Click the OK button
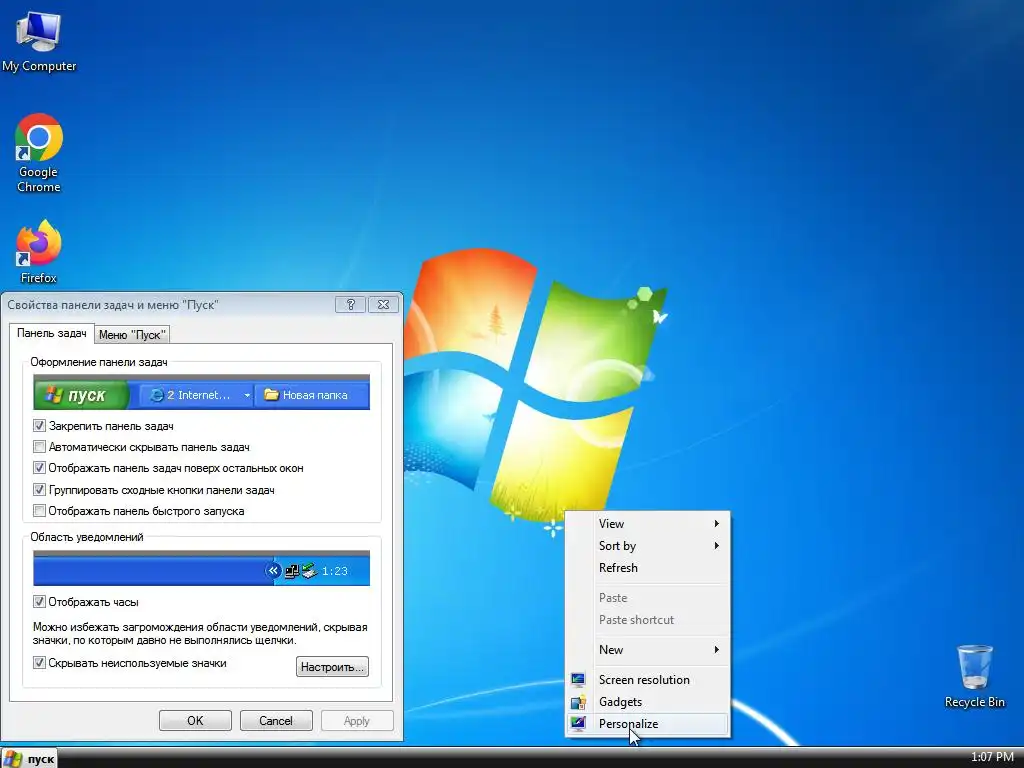 [x=195, y=720]
